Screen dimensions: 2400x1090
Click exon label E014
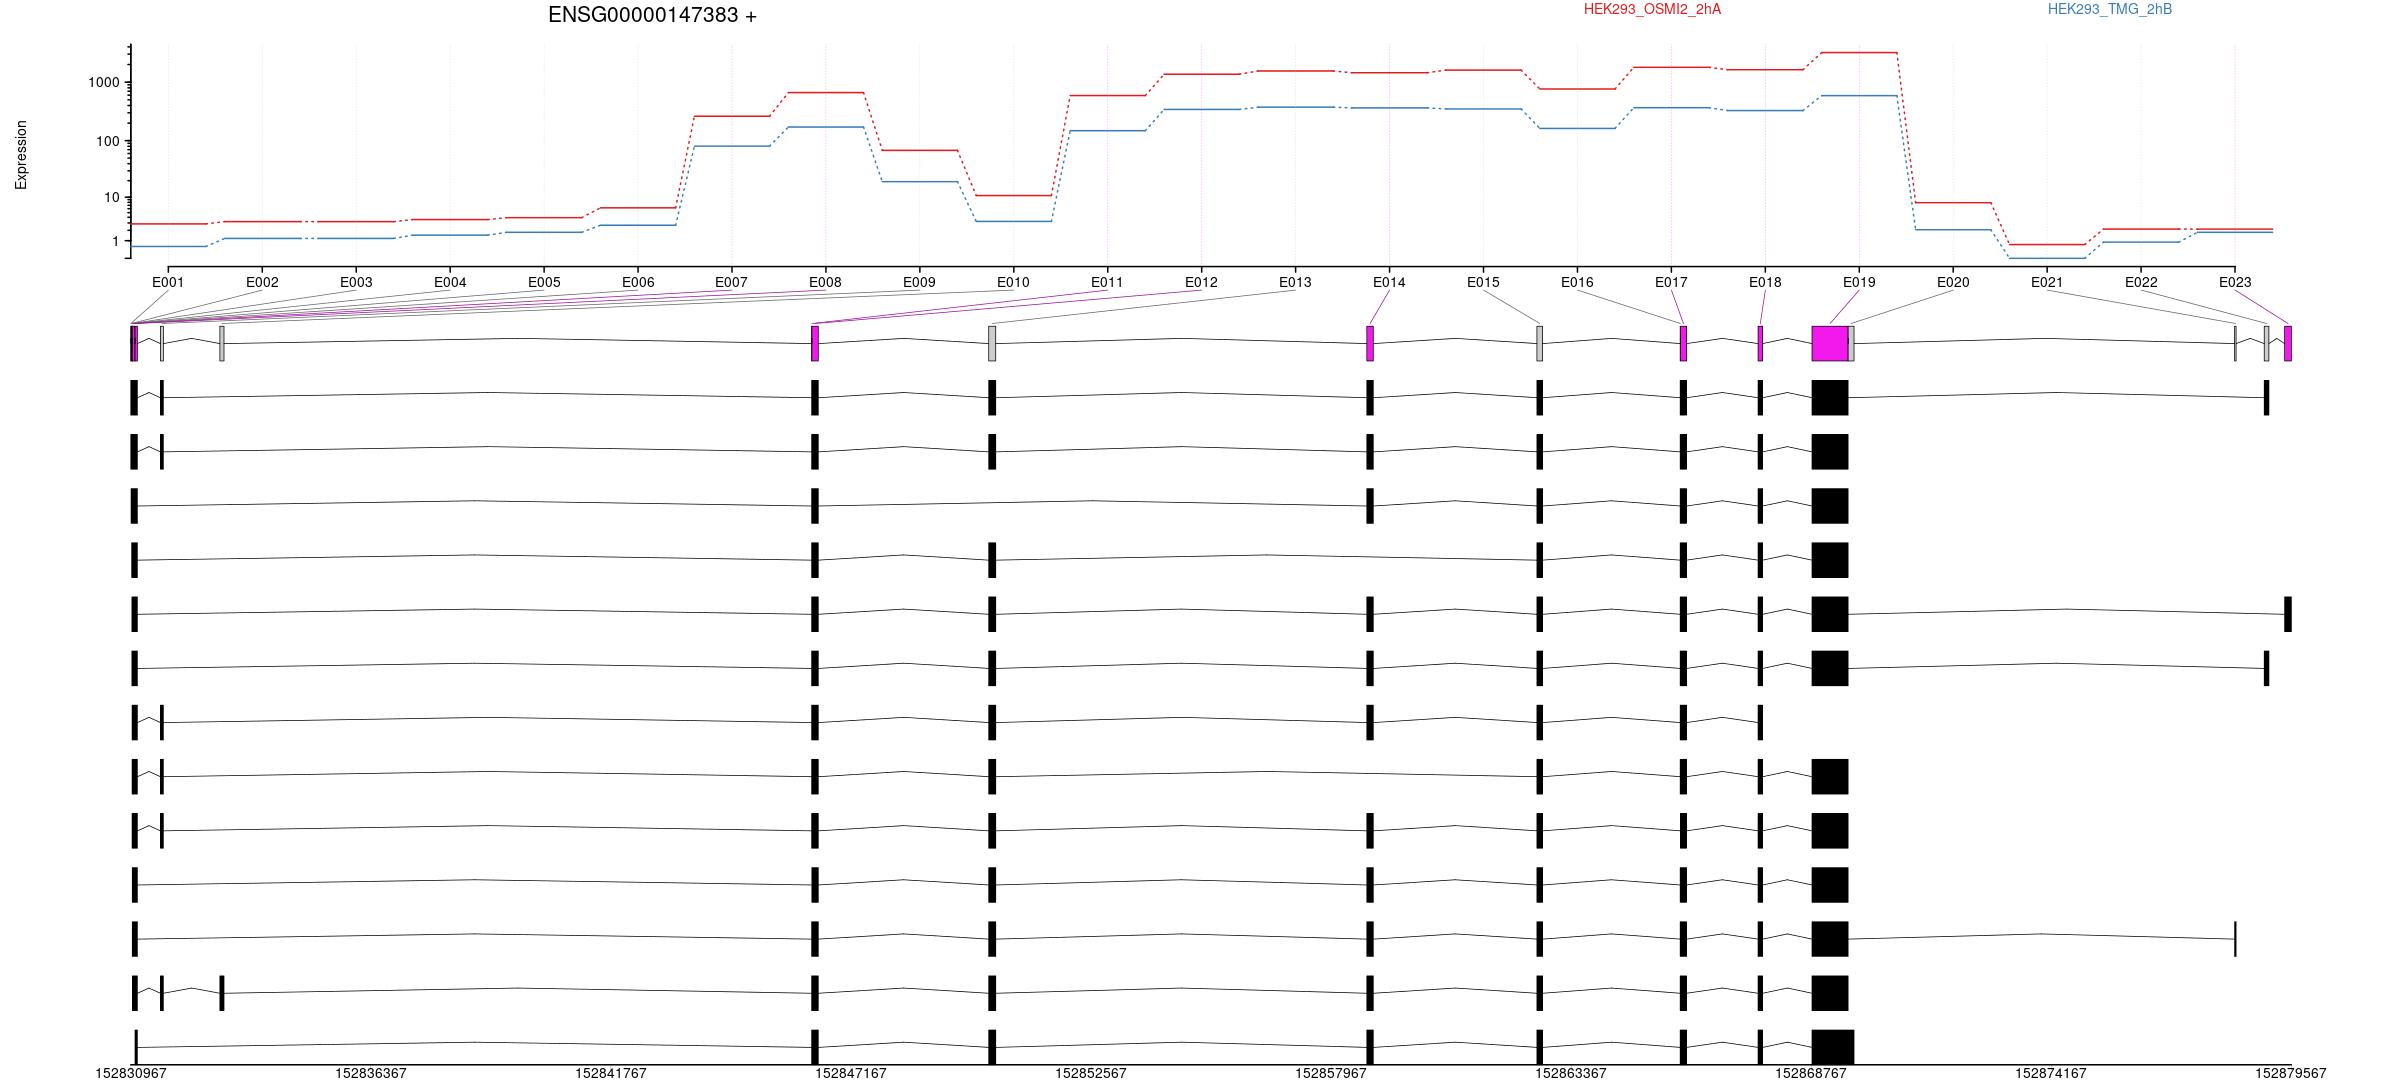(1389, 282)
